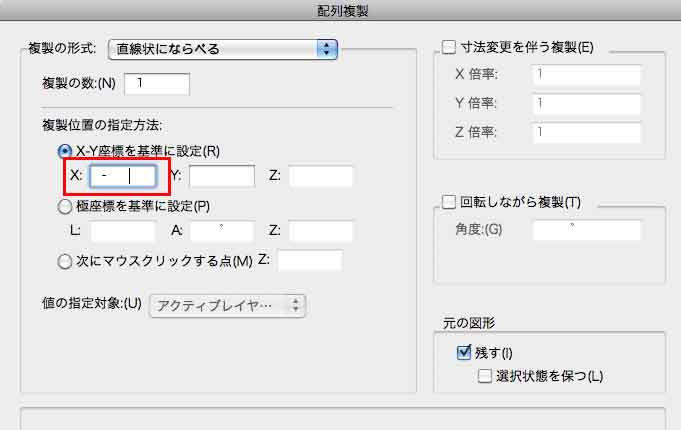
Task: Click the X coordinate field containing a minus sign
Action: (122, 177)
